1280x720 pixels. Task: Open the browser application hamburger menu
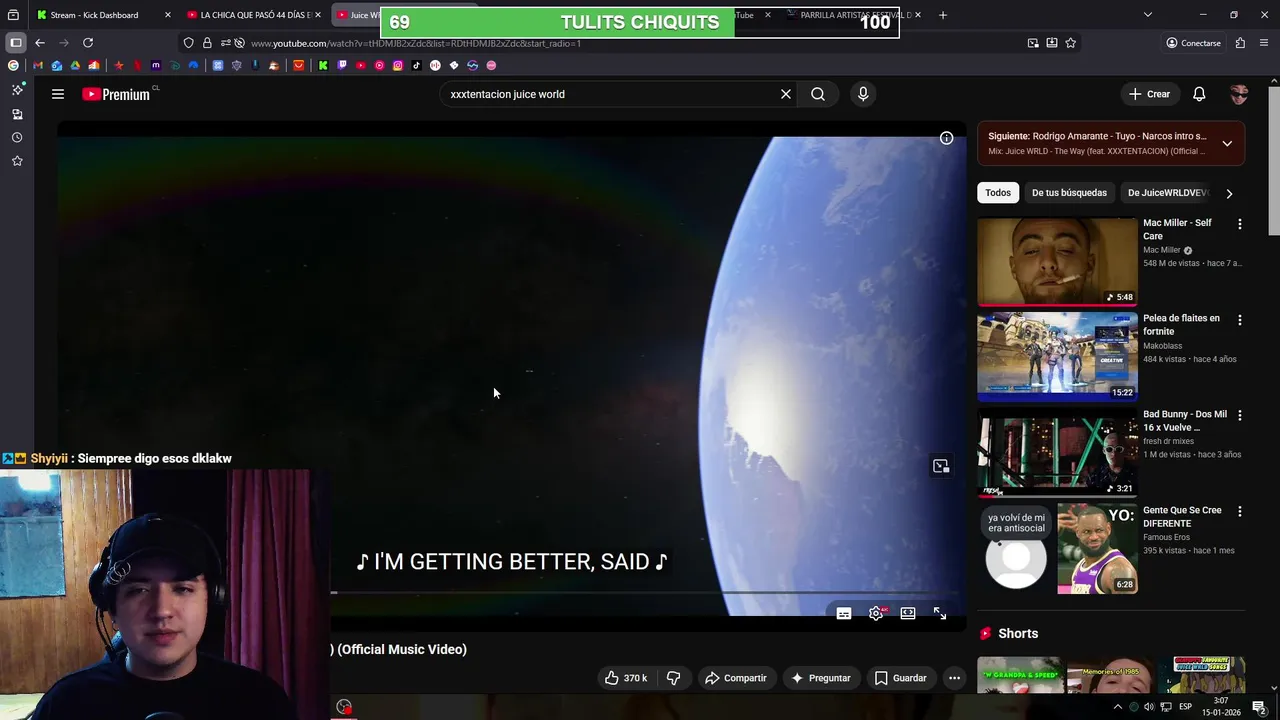click(1264, 43)
